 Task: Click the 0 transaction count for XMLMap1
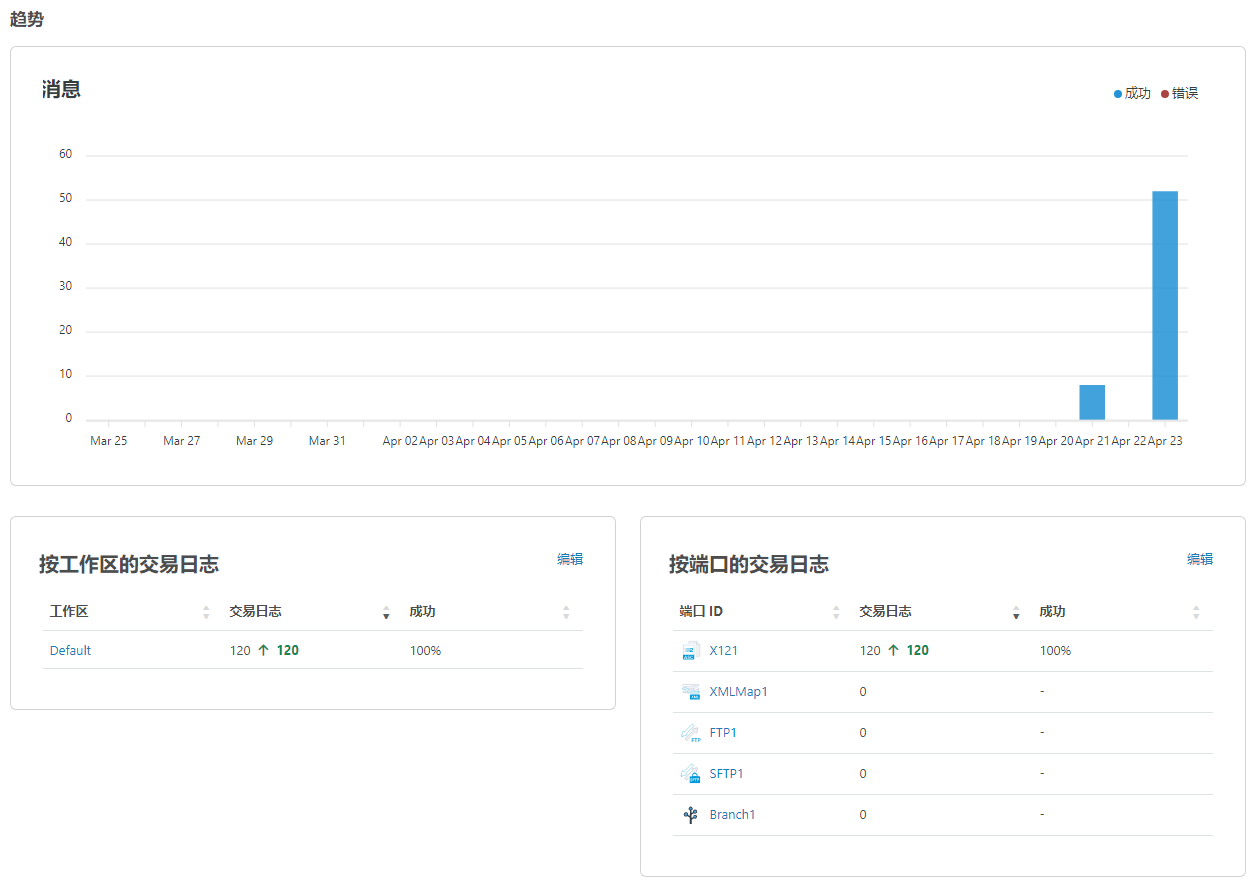tap(863, 692)
